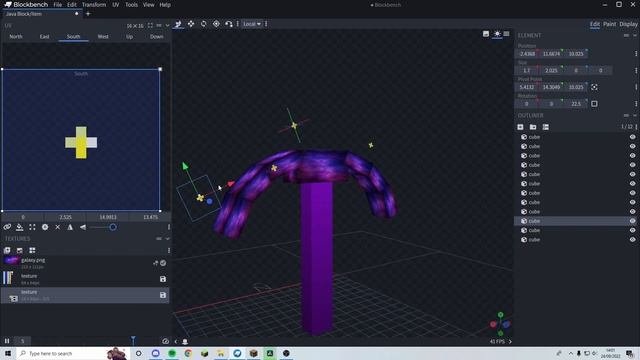Image resolution: width=640 pixels, height=360 pixels.
Task: Click the center pivot icon
Action: coord(594,87)
